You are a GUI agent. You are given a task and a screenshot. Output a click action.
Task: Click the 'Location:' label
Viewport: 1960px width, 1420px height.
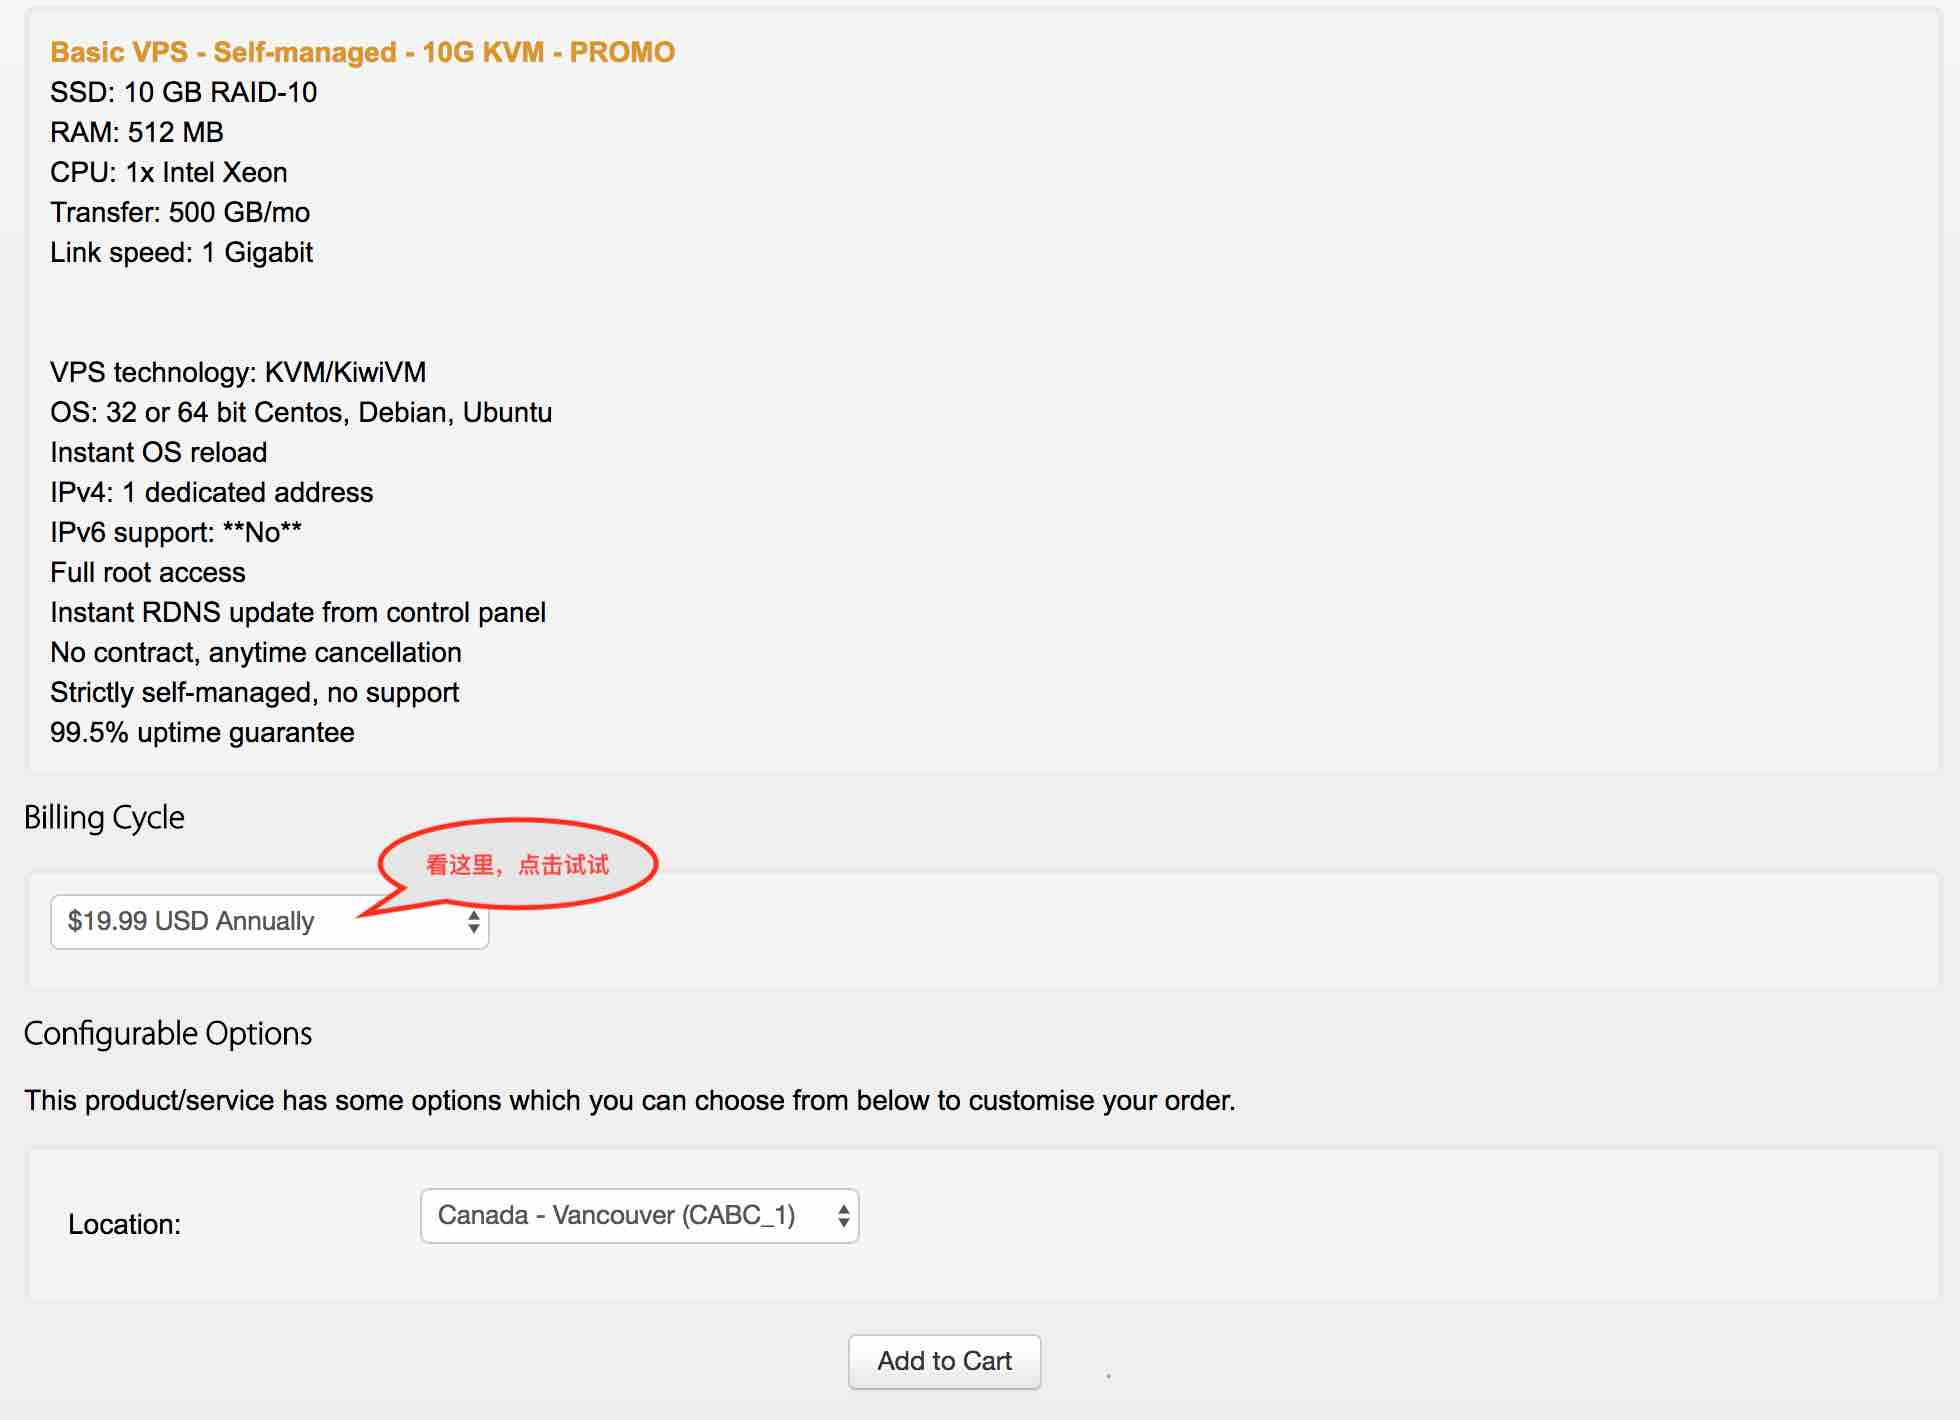click(x=124, y=1224)
